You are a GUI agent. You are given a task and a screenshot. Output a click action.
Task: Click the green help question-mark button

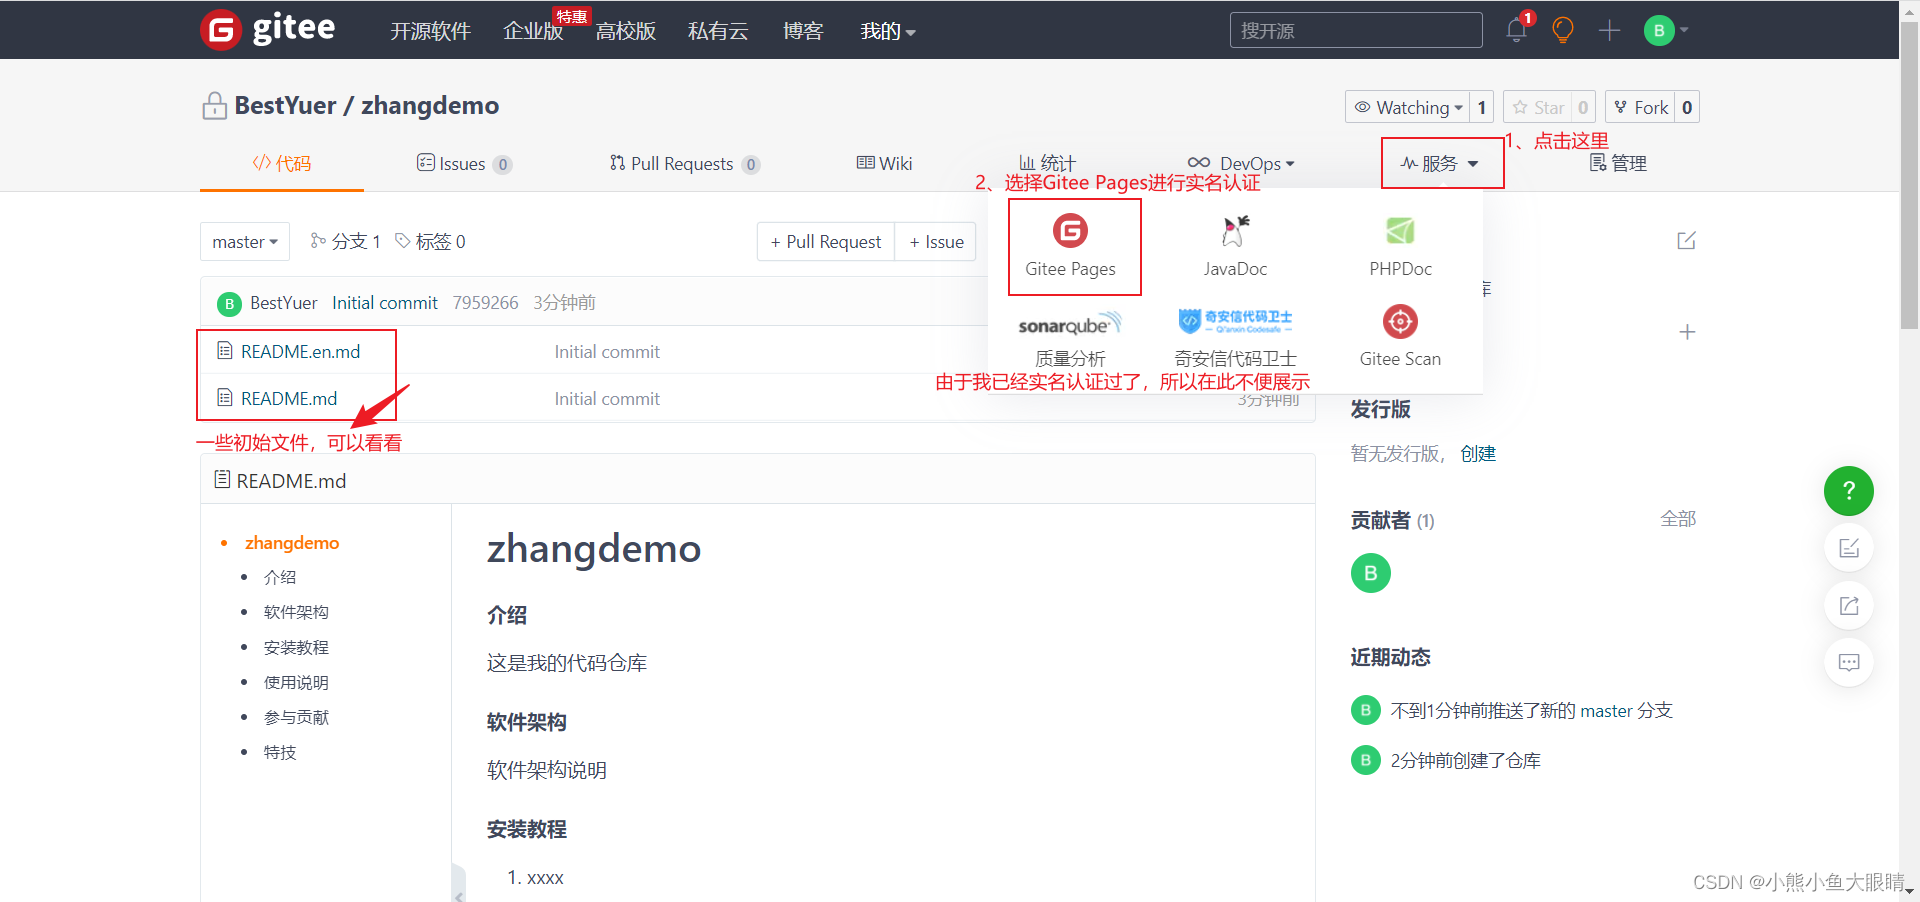tap(1848, 491)
